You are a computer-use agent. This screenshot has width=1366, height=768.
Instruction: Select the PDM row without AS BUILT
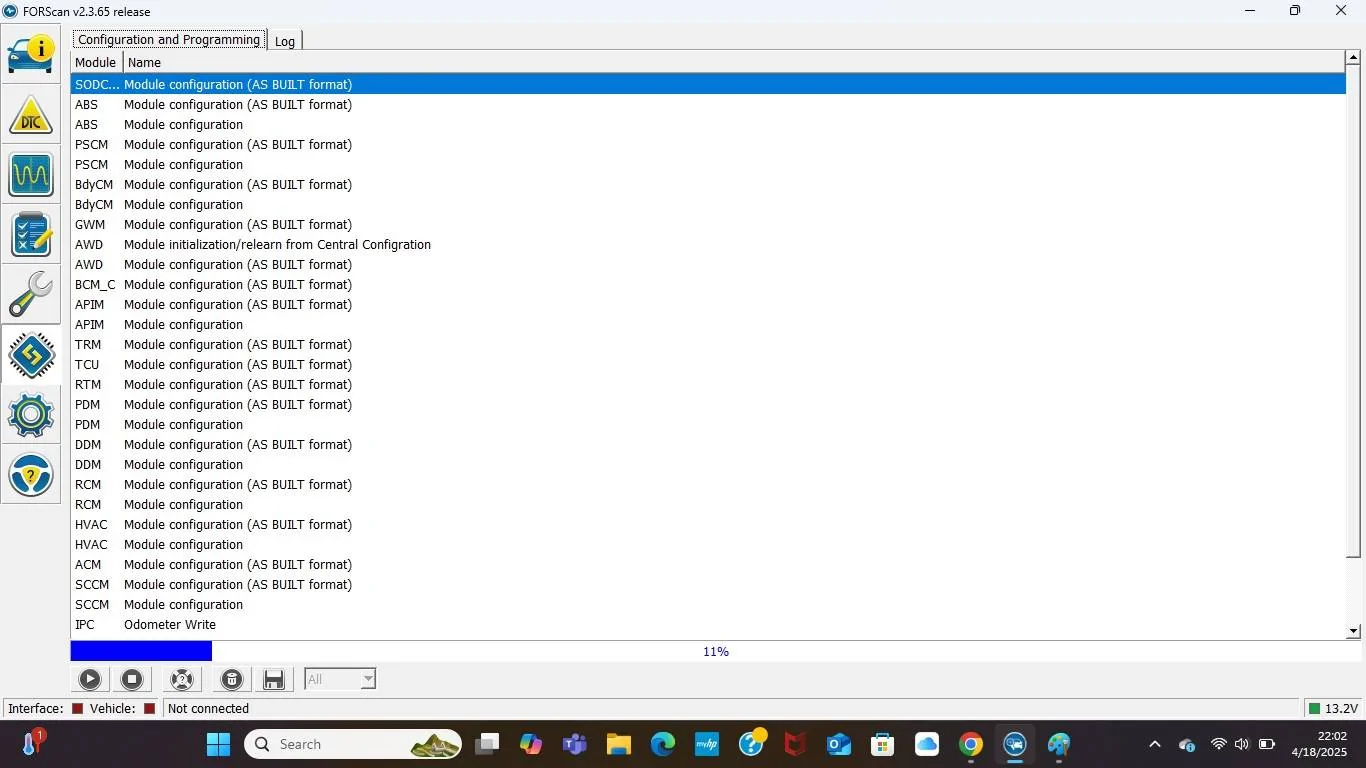[x=708, y=425]
